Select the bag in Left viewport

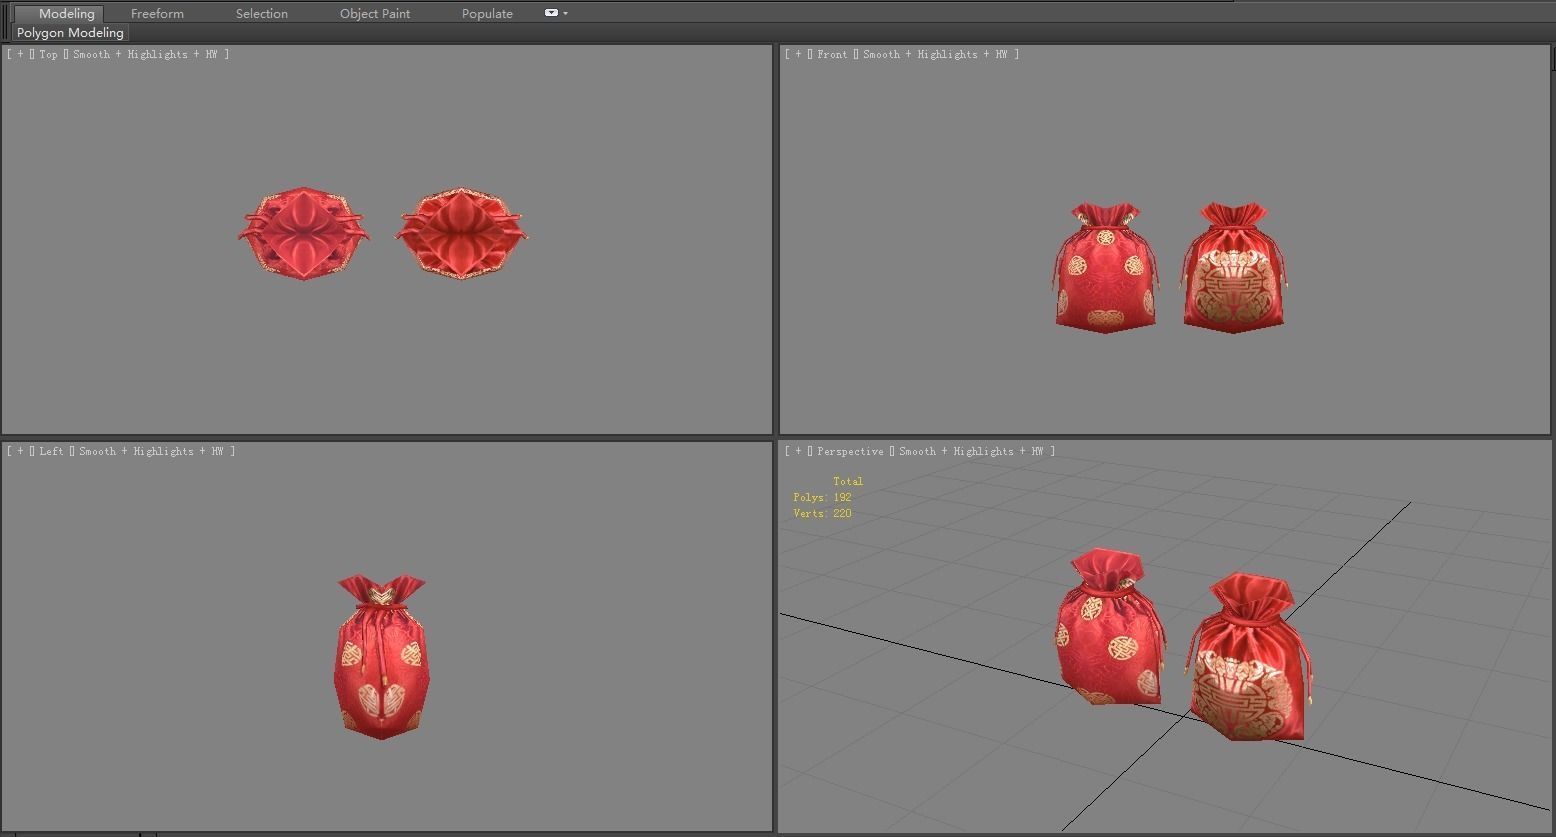click(380, 657)
